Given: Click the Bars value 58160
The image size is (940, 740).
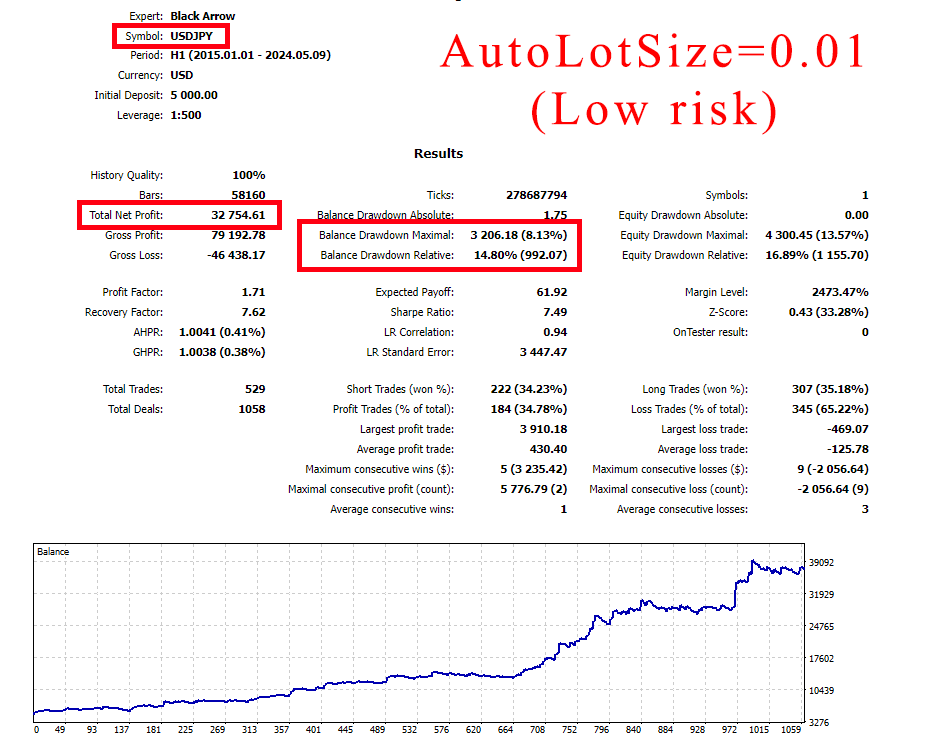Looking at the screenshot, I should (x=248, y=195).
